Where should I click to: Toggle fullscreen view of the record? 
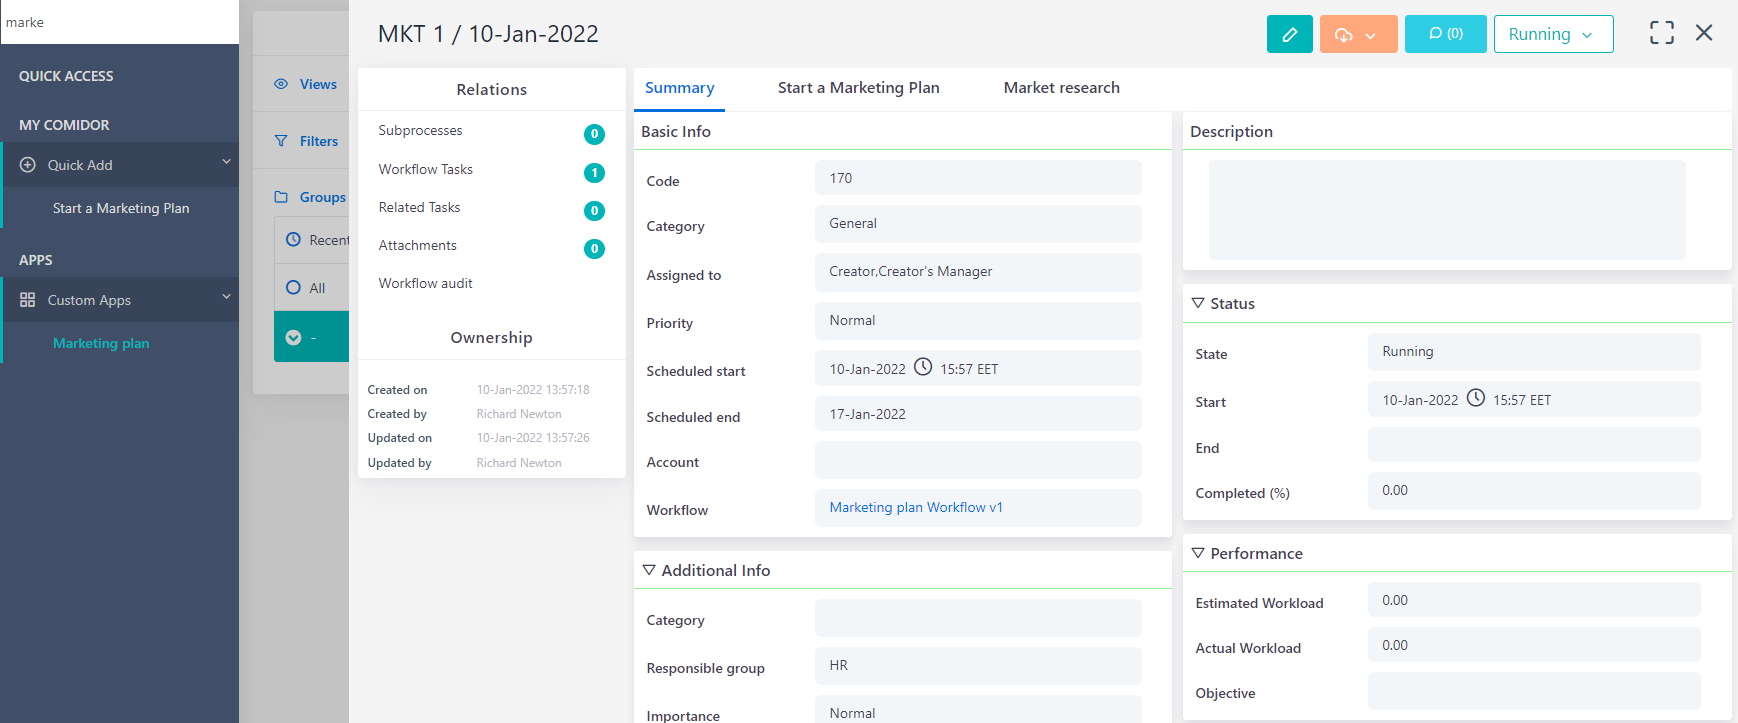(x=1661, y=33)
